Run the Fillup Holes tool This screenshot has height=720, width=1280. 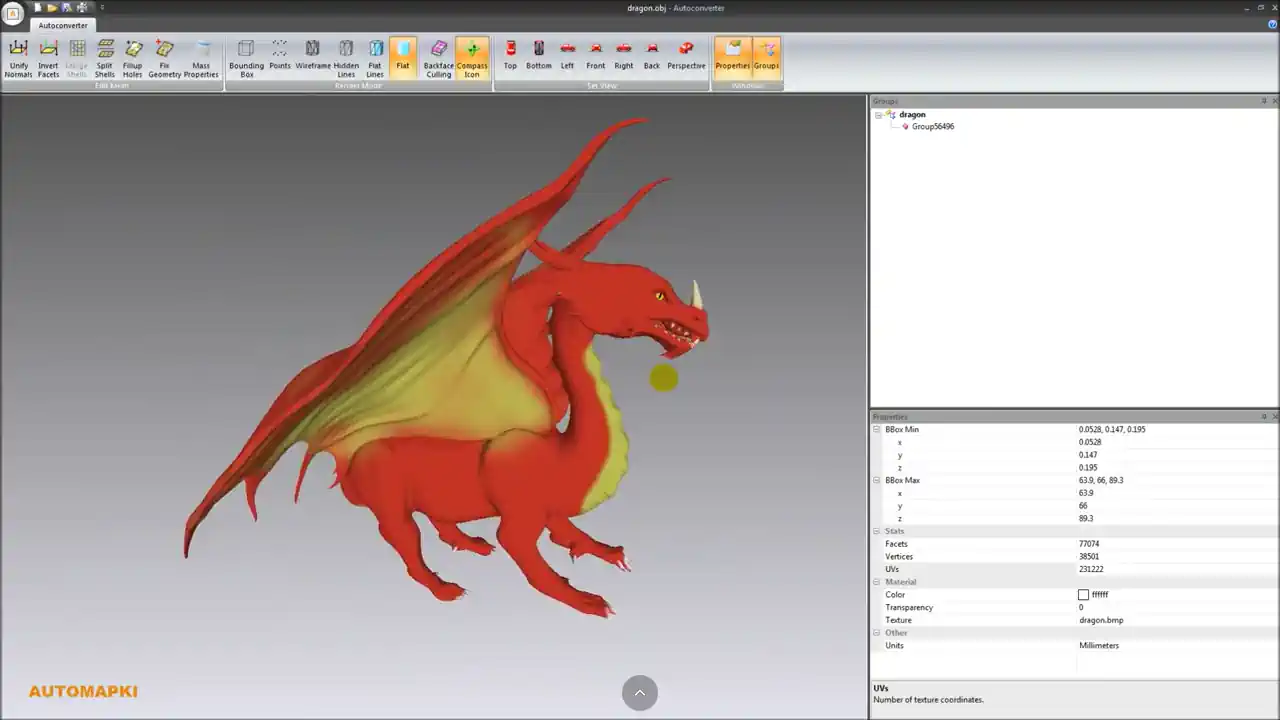point(133,58)
